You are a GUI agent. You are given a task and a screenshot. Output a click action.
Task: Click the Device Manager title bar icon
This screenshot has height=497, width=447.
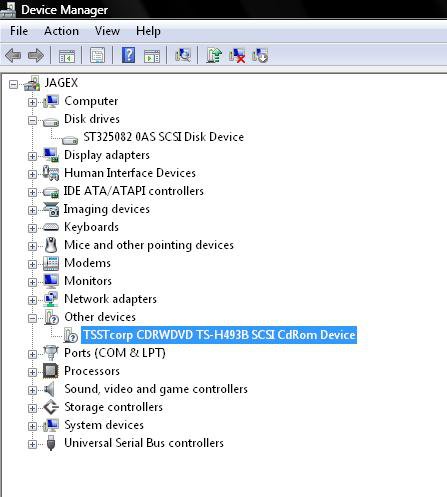[x=8, y=10]
